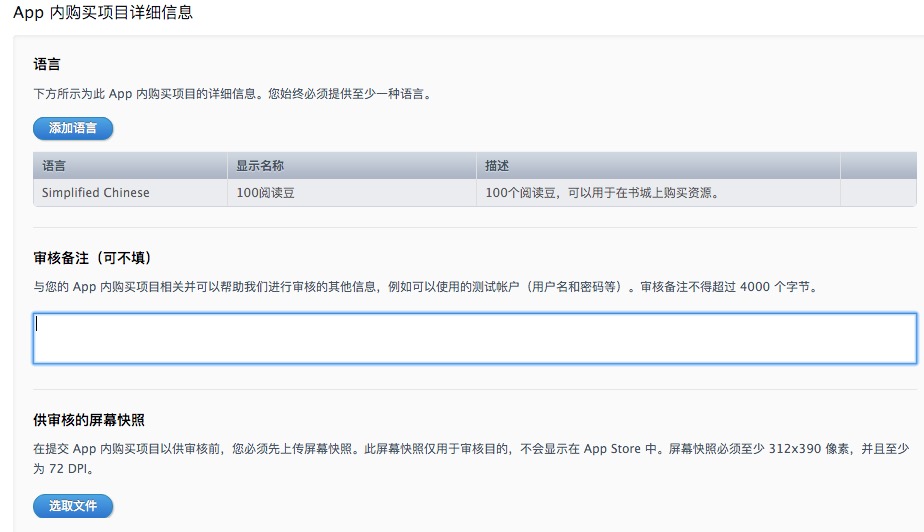Click the 添加语言 button

point(73,128)
